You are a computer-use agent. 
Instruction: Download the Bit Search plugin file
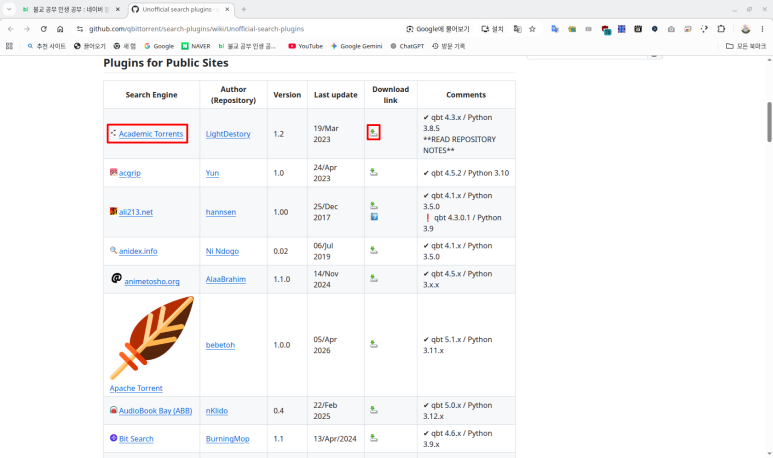point(374,438)
